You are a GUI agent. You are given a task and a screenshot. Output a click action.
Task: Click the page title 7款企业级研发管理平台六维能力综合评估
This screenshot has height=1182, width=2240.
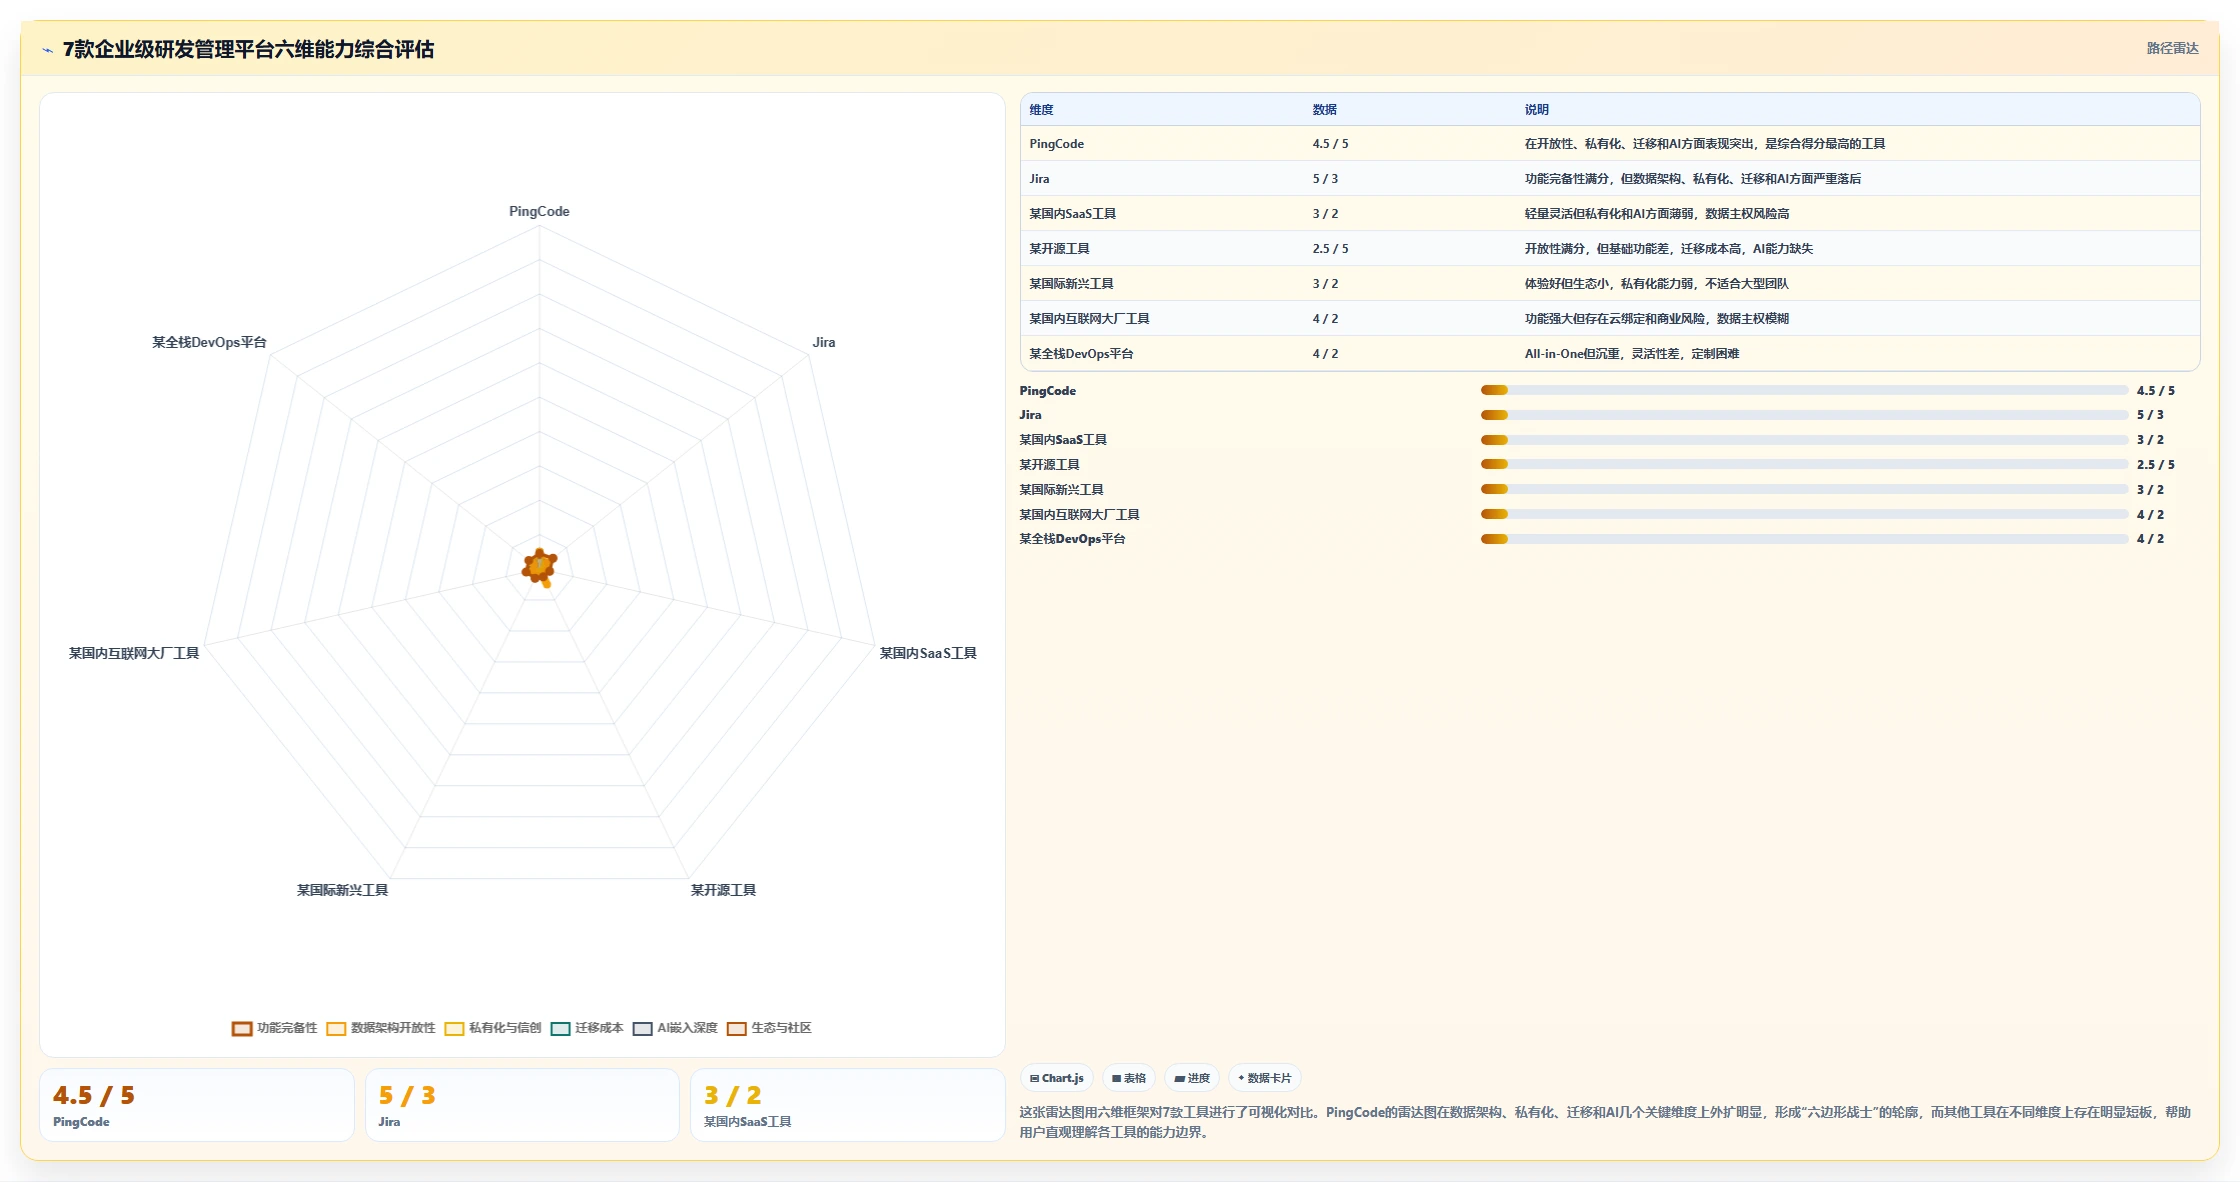[x=249, y=50]
